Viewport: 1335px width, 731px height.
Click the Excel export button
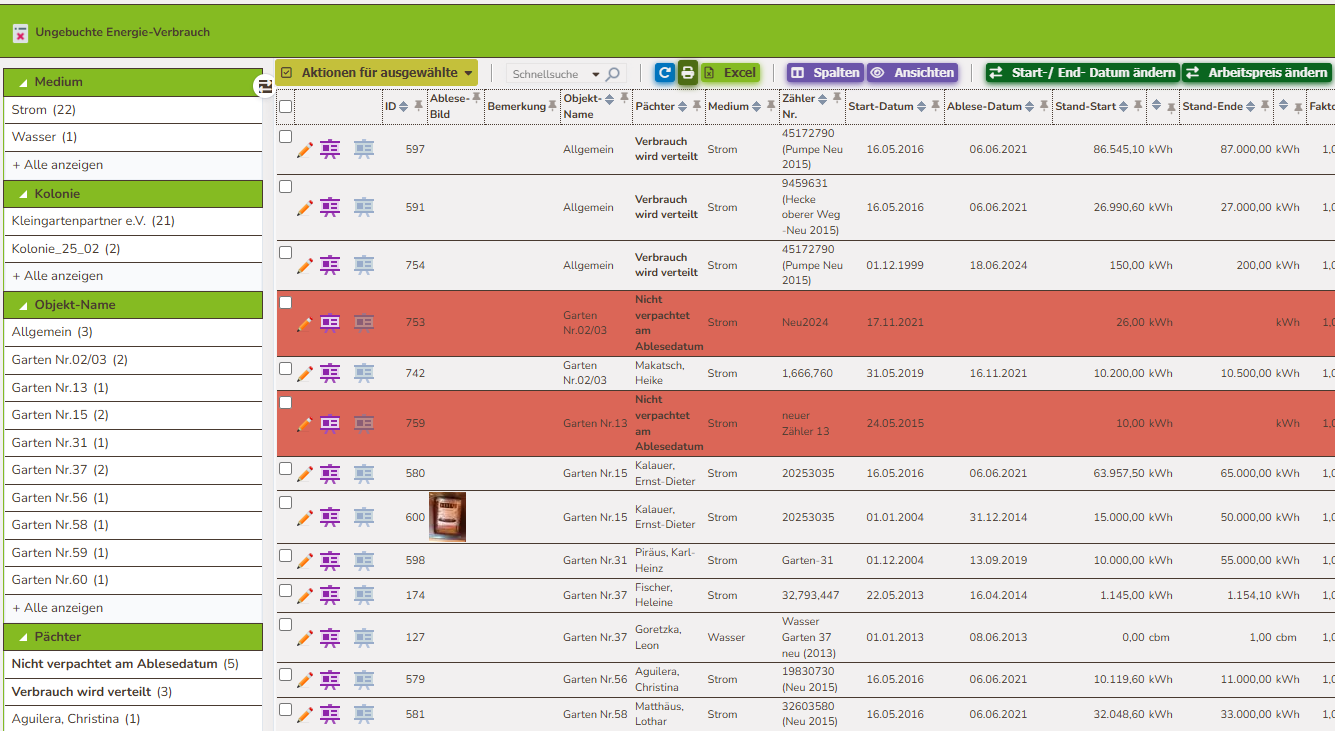pyautogui.click(x=730, y=73)
